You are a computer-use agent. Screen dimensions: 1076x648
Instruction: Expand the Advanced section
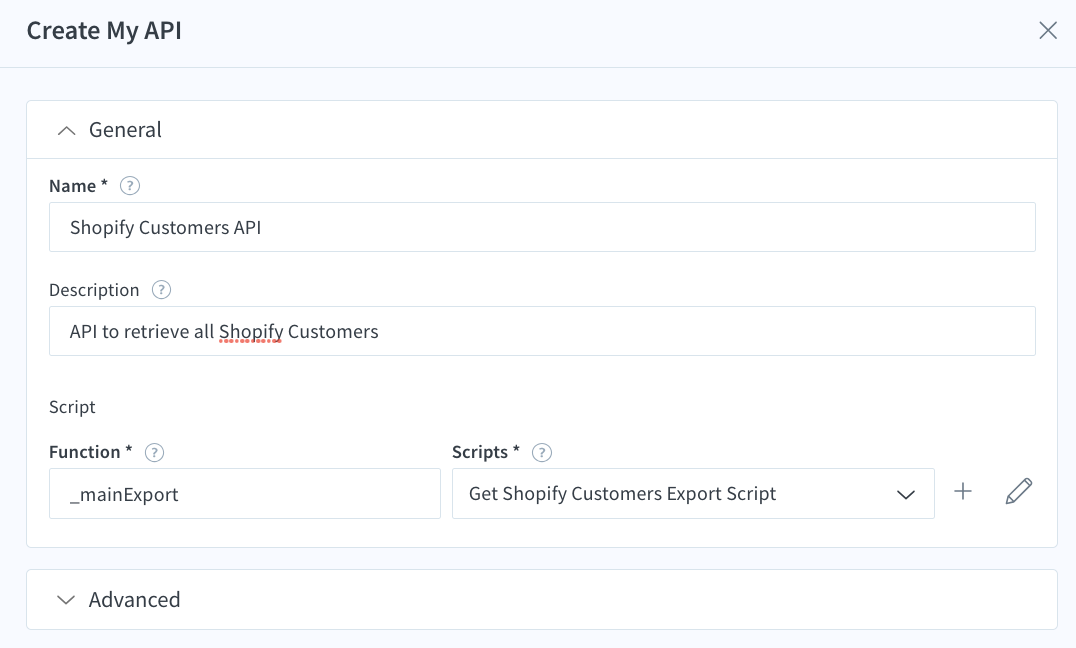(x=66, y=600)
